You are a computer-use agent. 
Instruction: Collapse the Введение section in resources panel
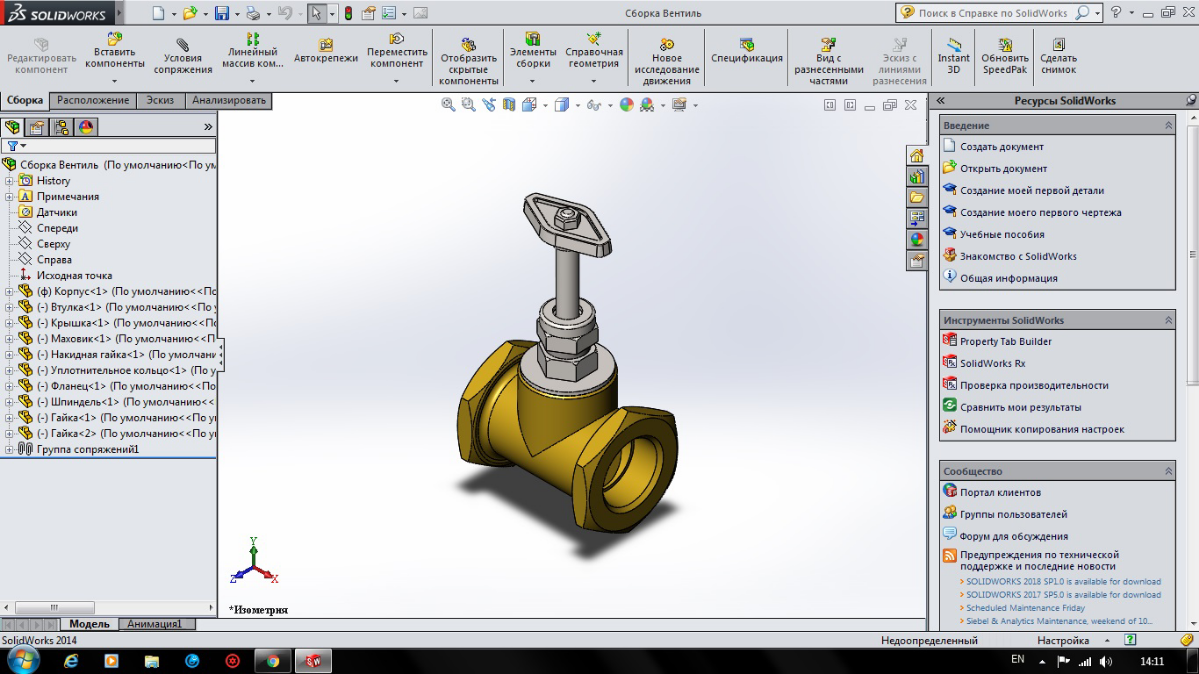pos(1167,126)
